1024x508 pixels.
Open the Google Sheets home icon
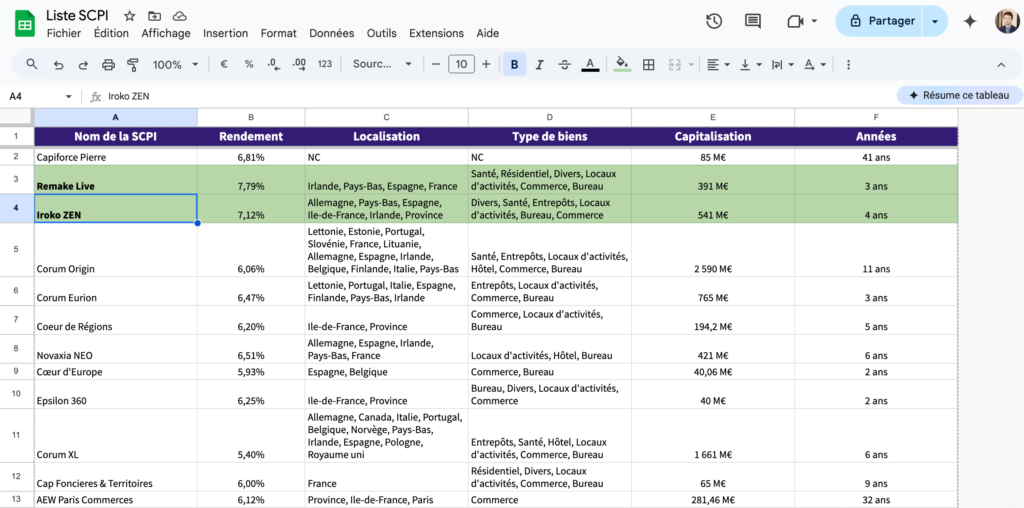[25, 24]
